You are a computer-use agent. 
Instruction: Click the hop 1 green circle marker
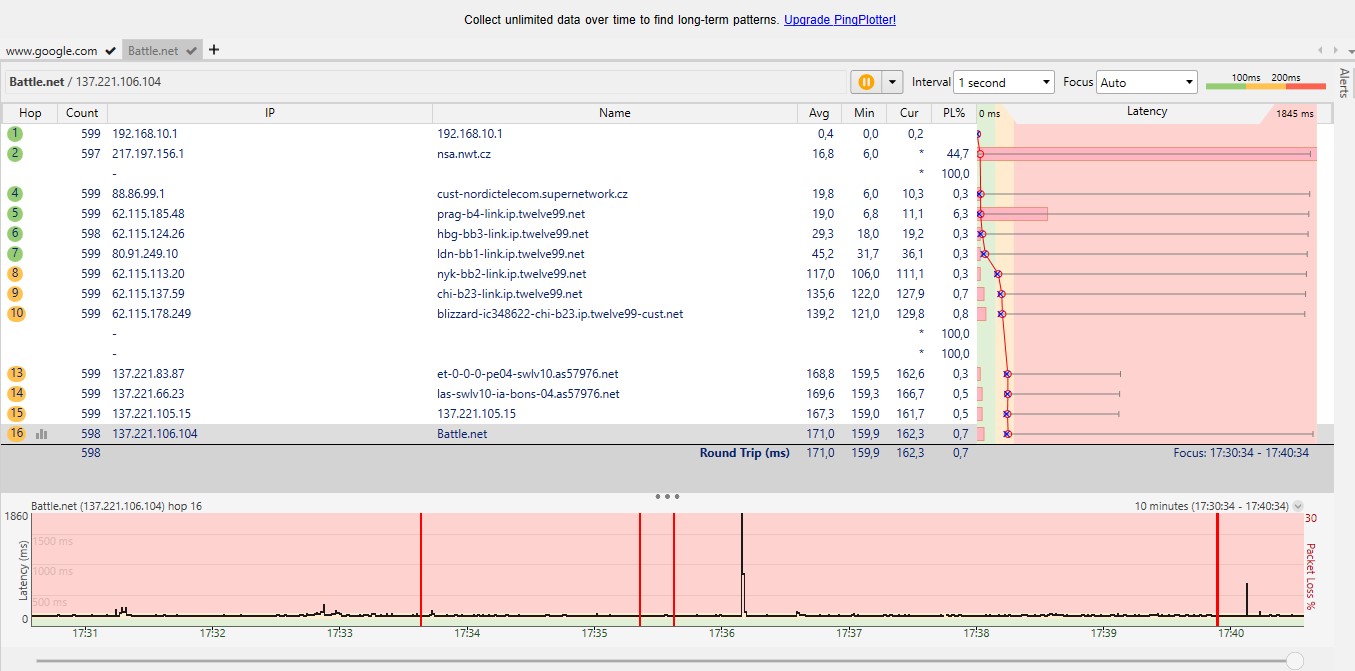pyautogui.click(x=16, y=133)
